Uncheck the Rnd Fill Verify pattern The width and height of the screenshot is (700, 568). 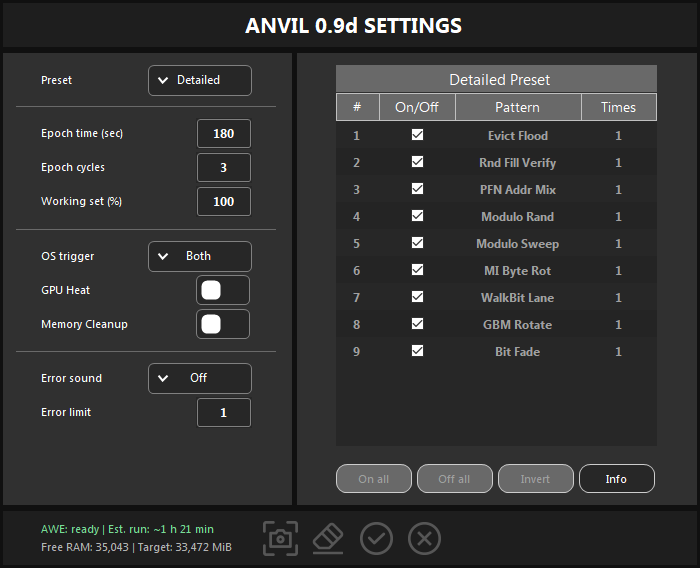coord(417,162)
